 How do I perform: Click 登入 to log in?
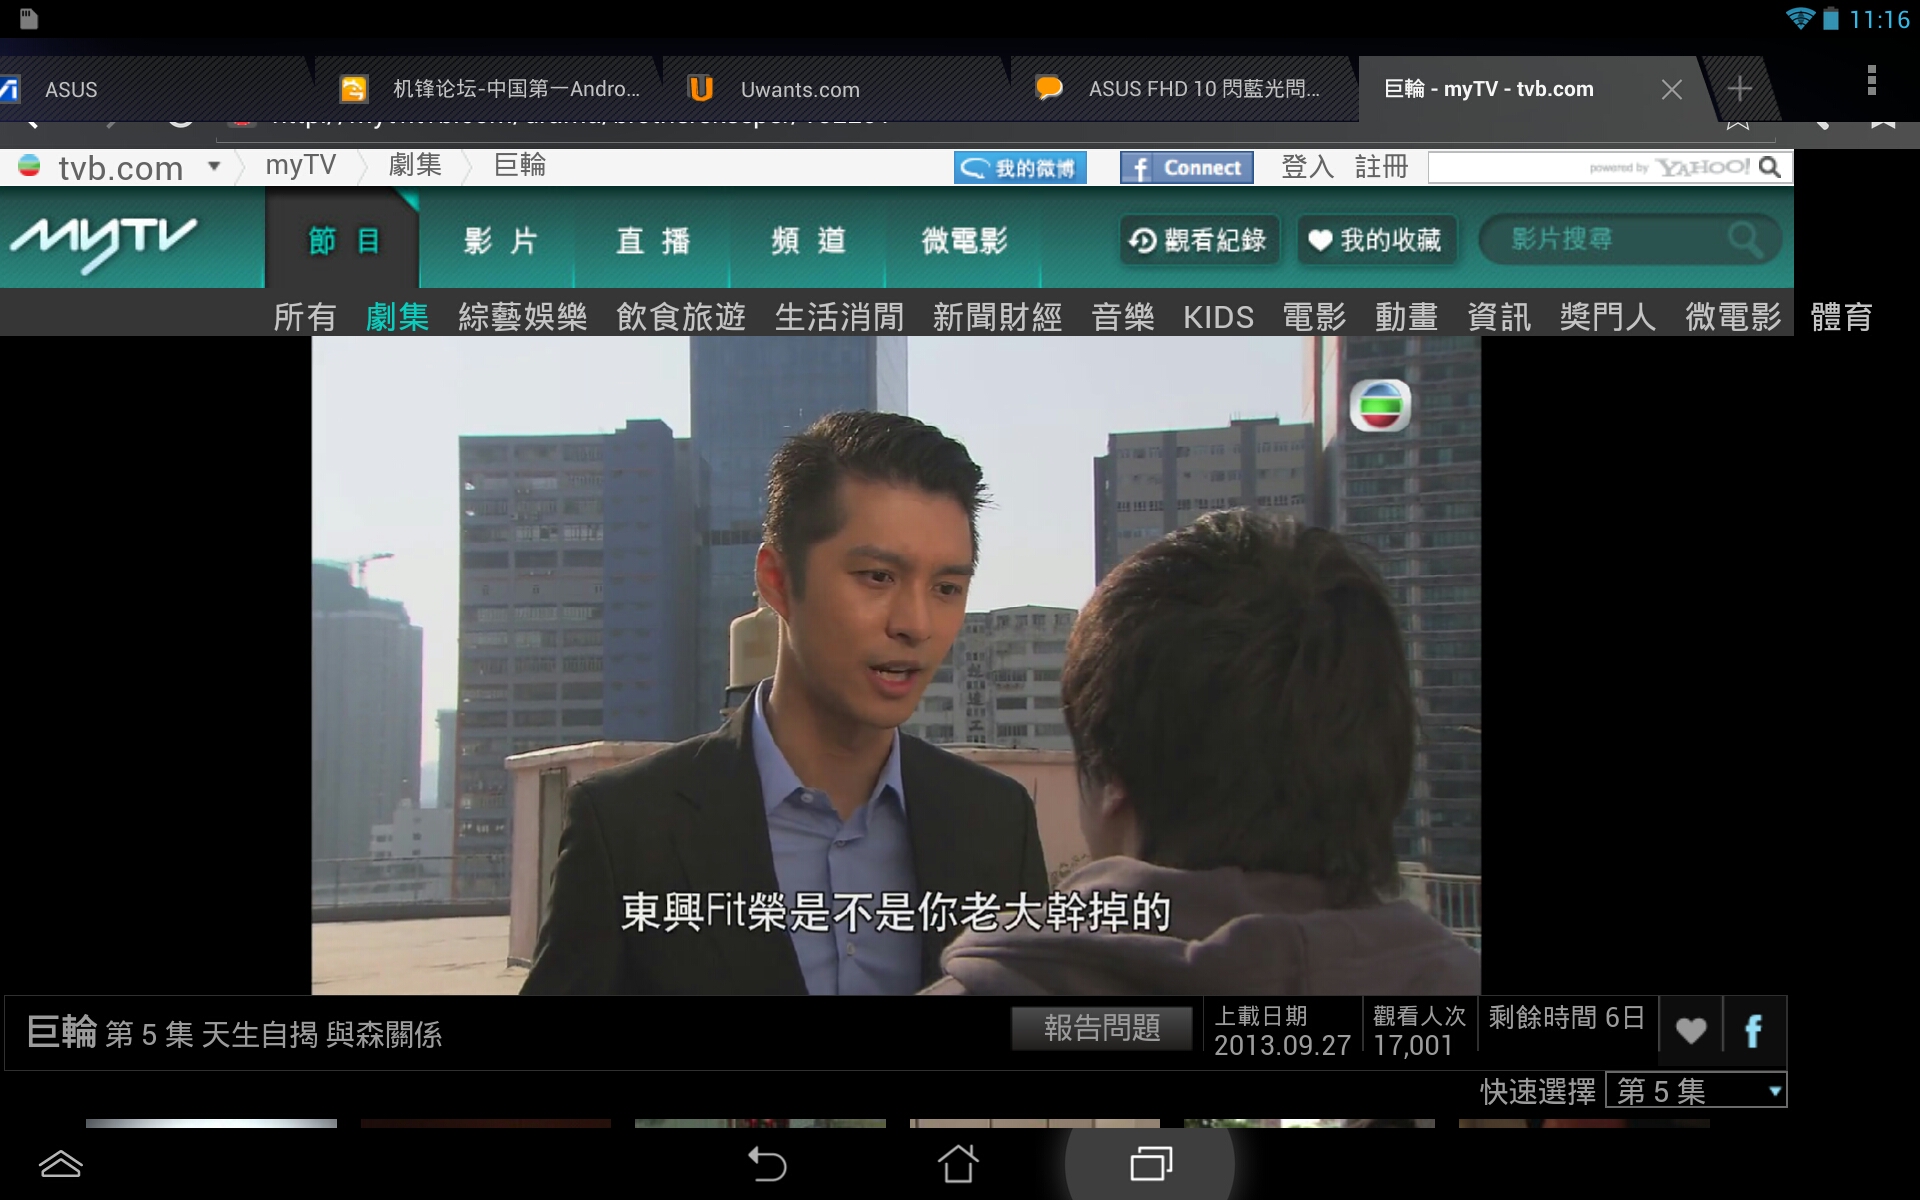pos(1307,167)
